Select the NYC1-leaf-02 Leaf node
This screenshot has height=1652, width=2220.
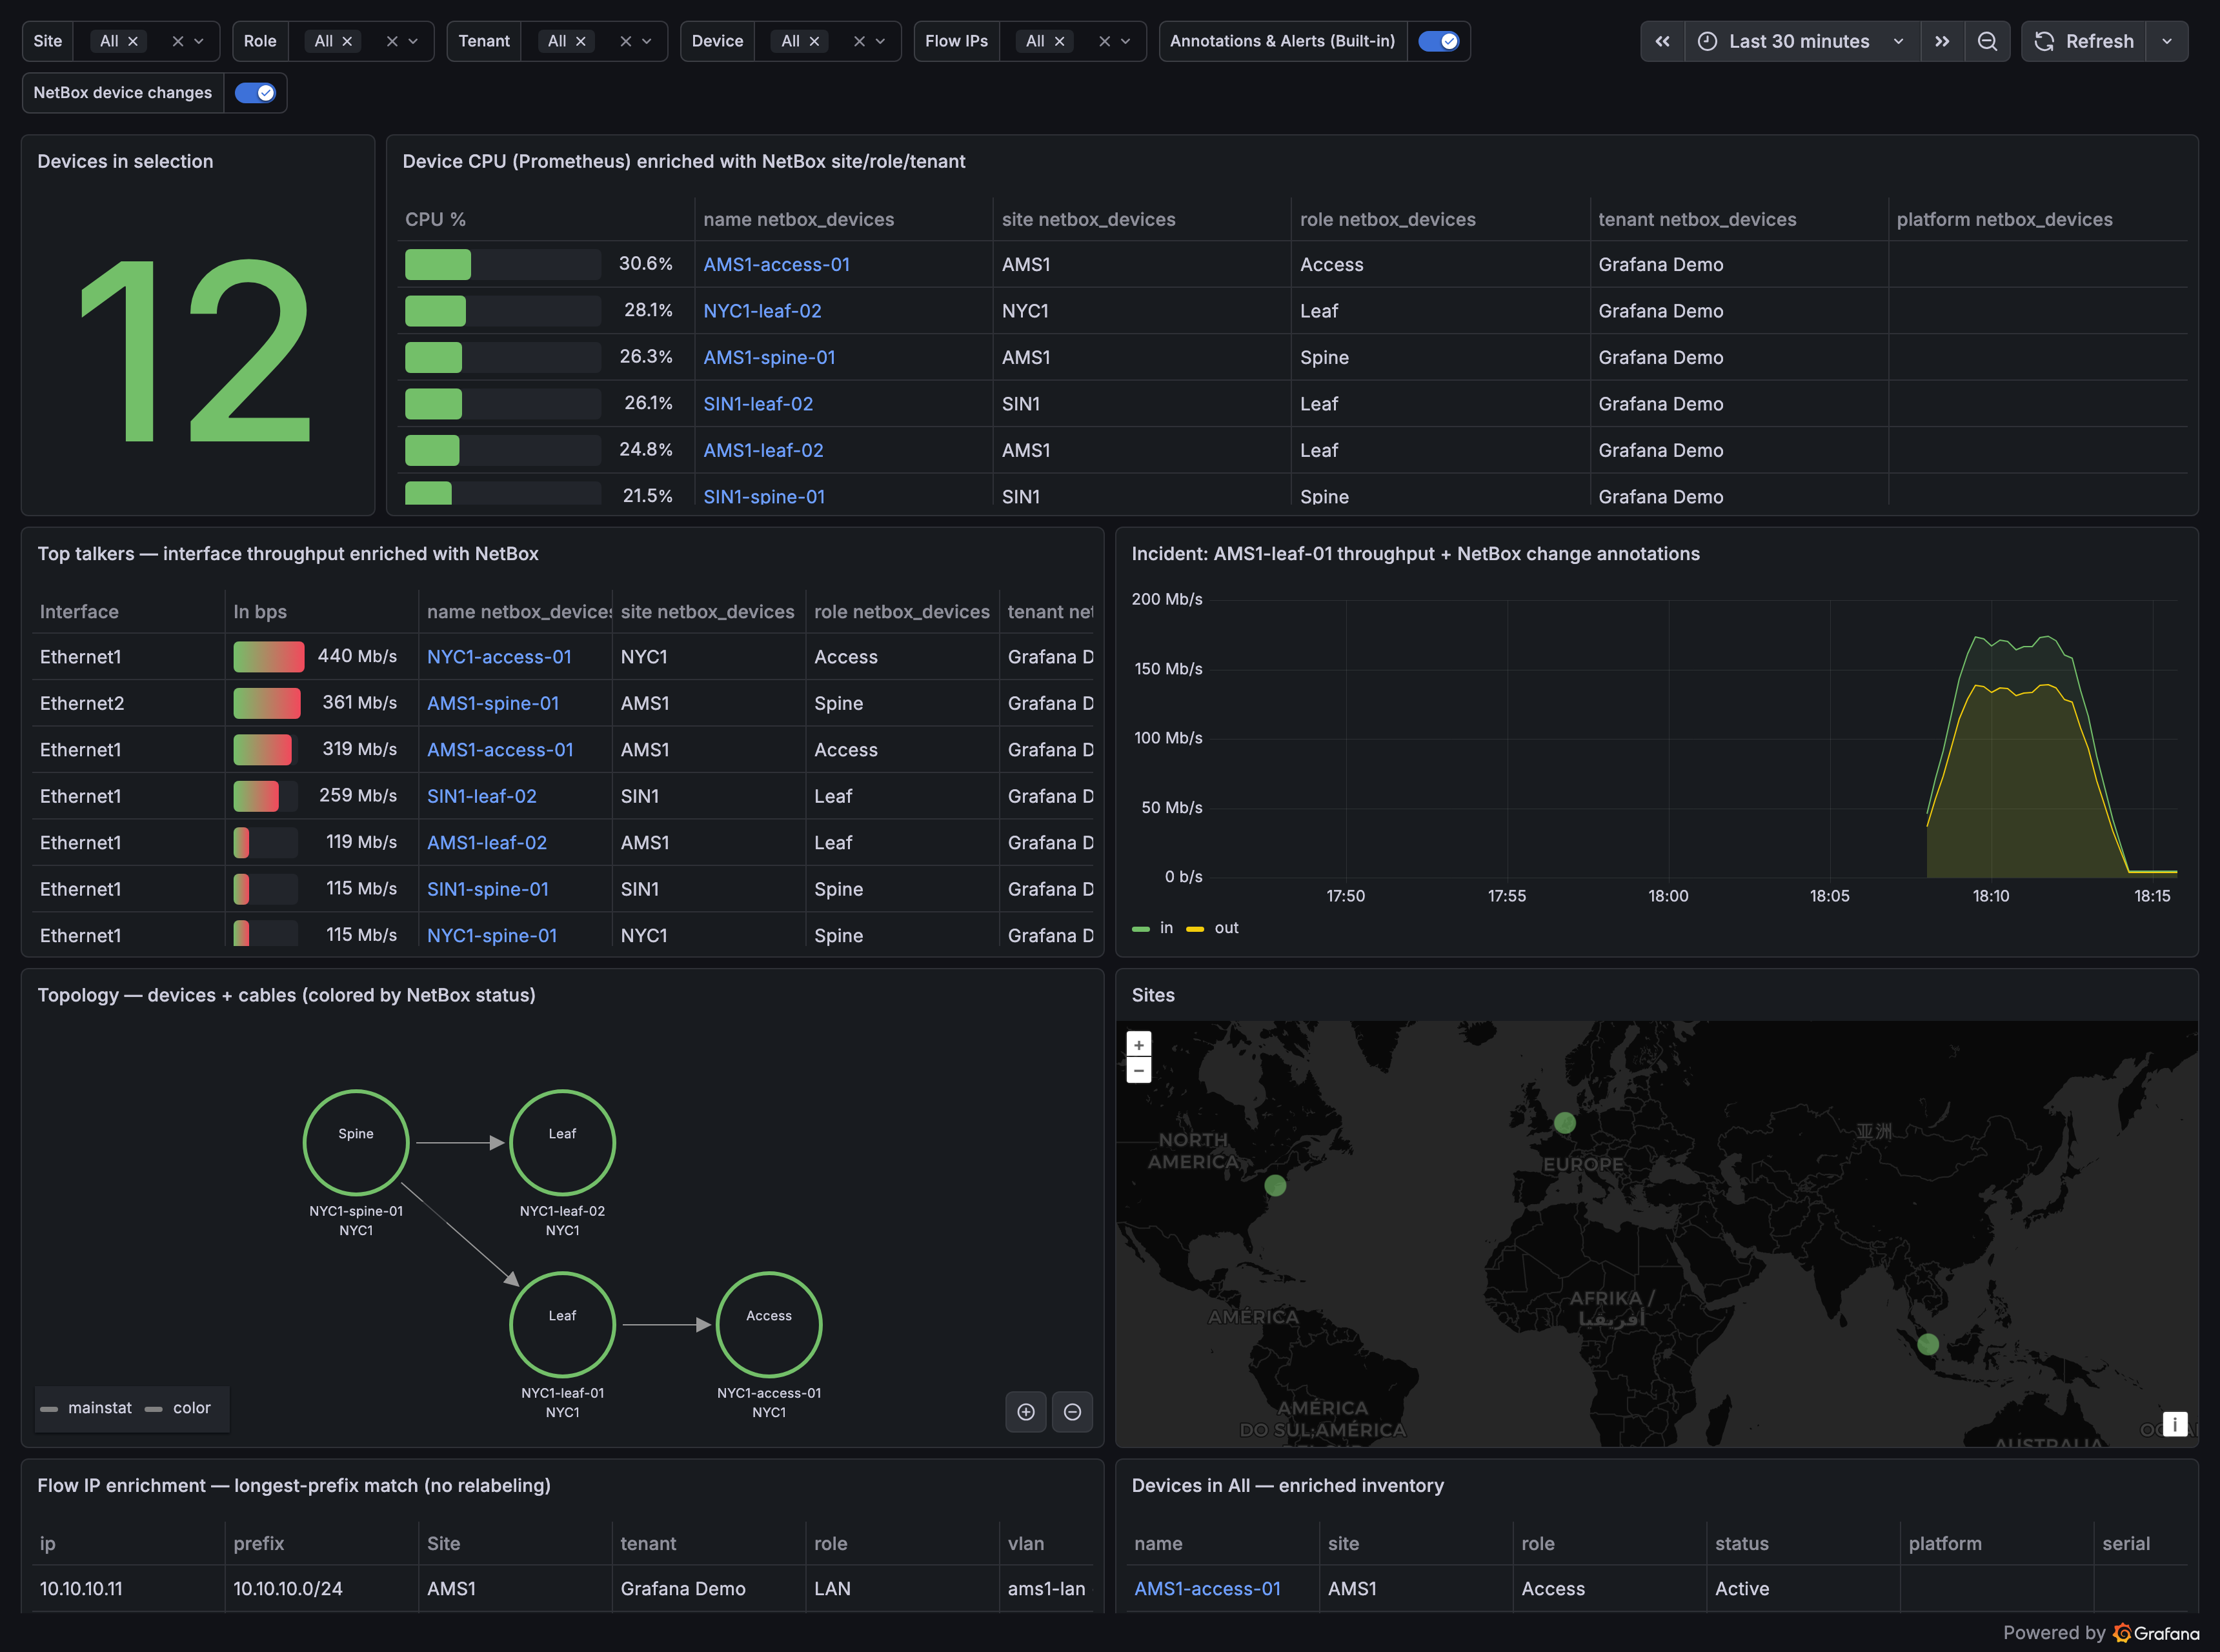pos(562,1142)
